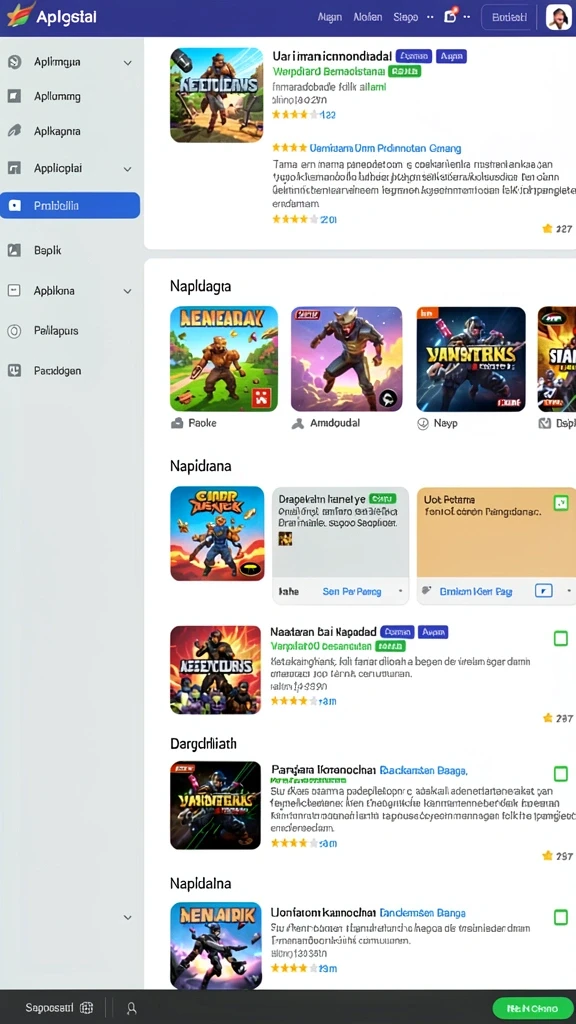Image resolution: width=576 pixels, height=1024 pixels.
Task: Open the Emlam Ken Pag link
Action: [x=475, y=591]
